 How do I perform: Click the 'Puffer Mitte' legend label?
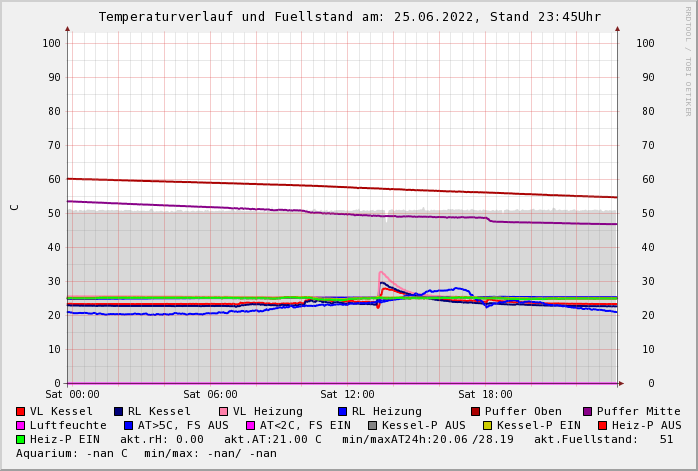(639, 411)
